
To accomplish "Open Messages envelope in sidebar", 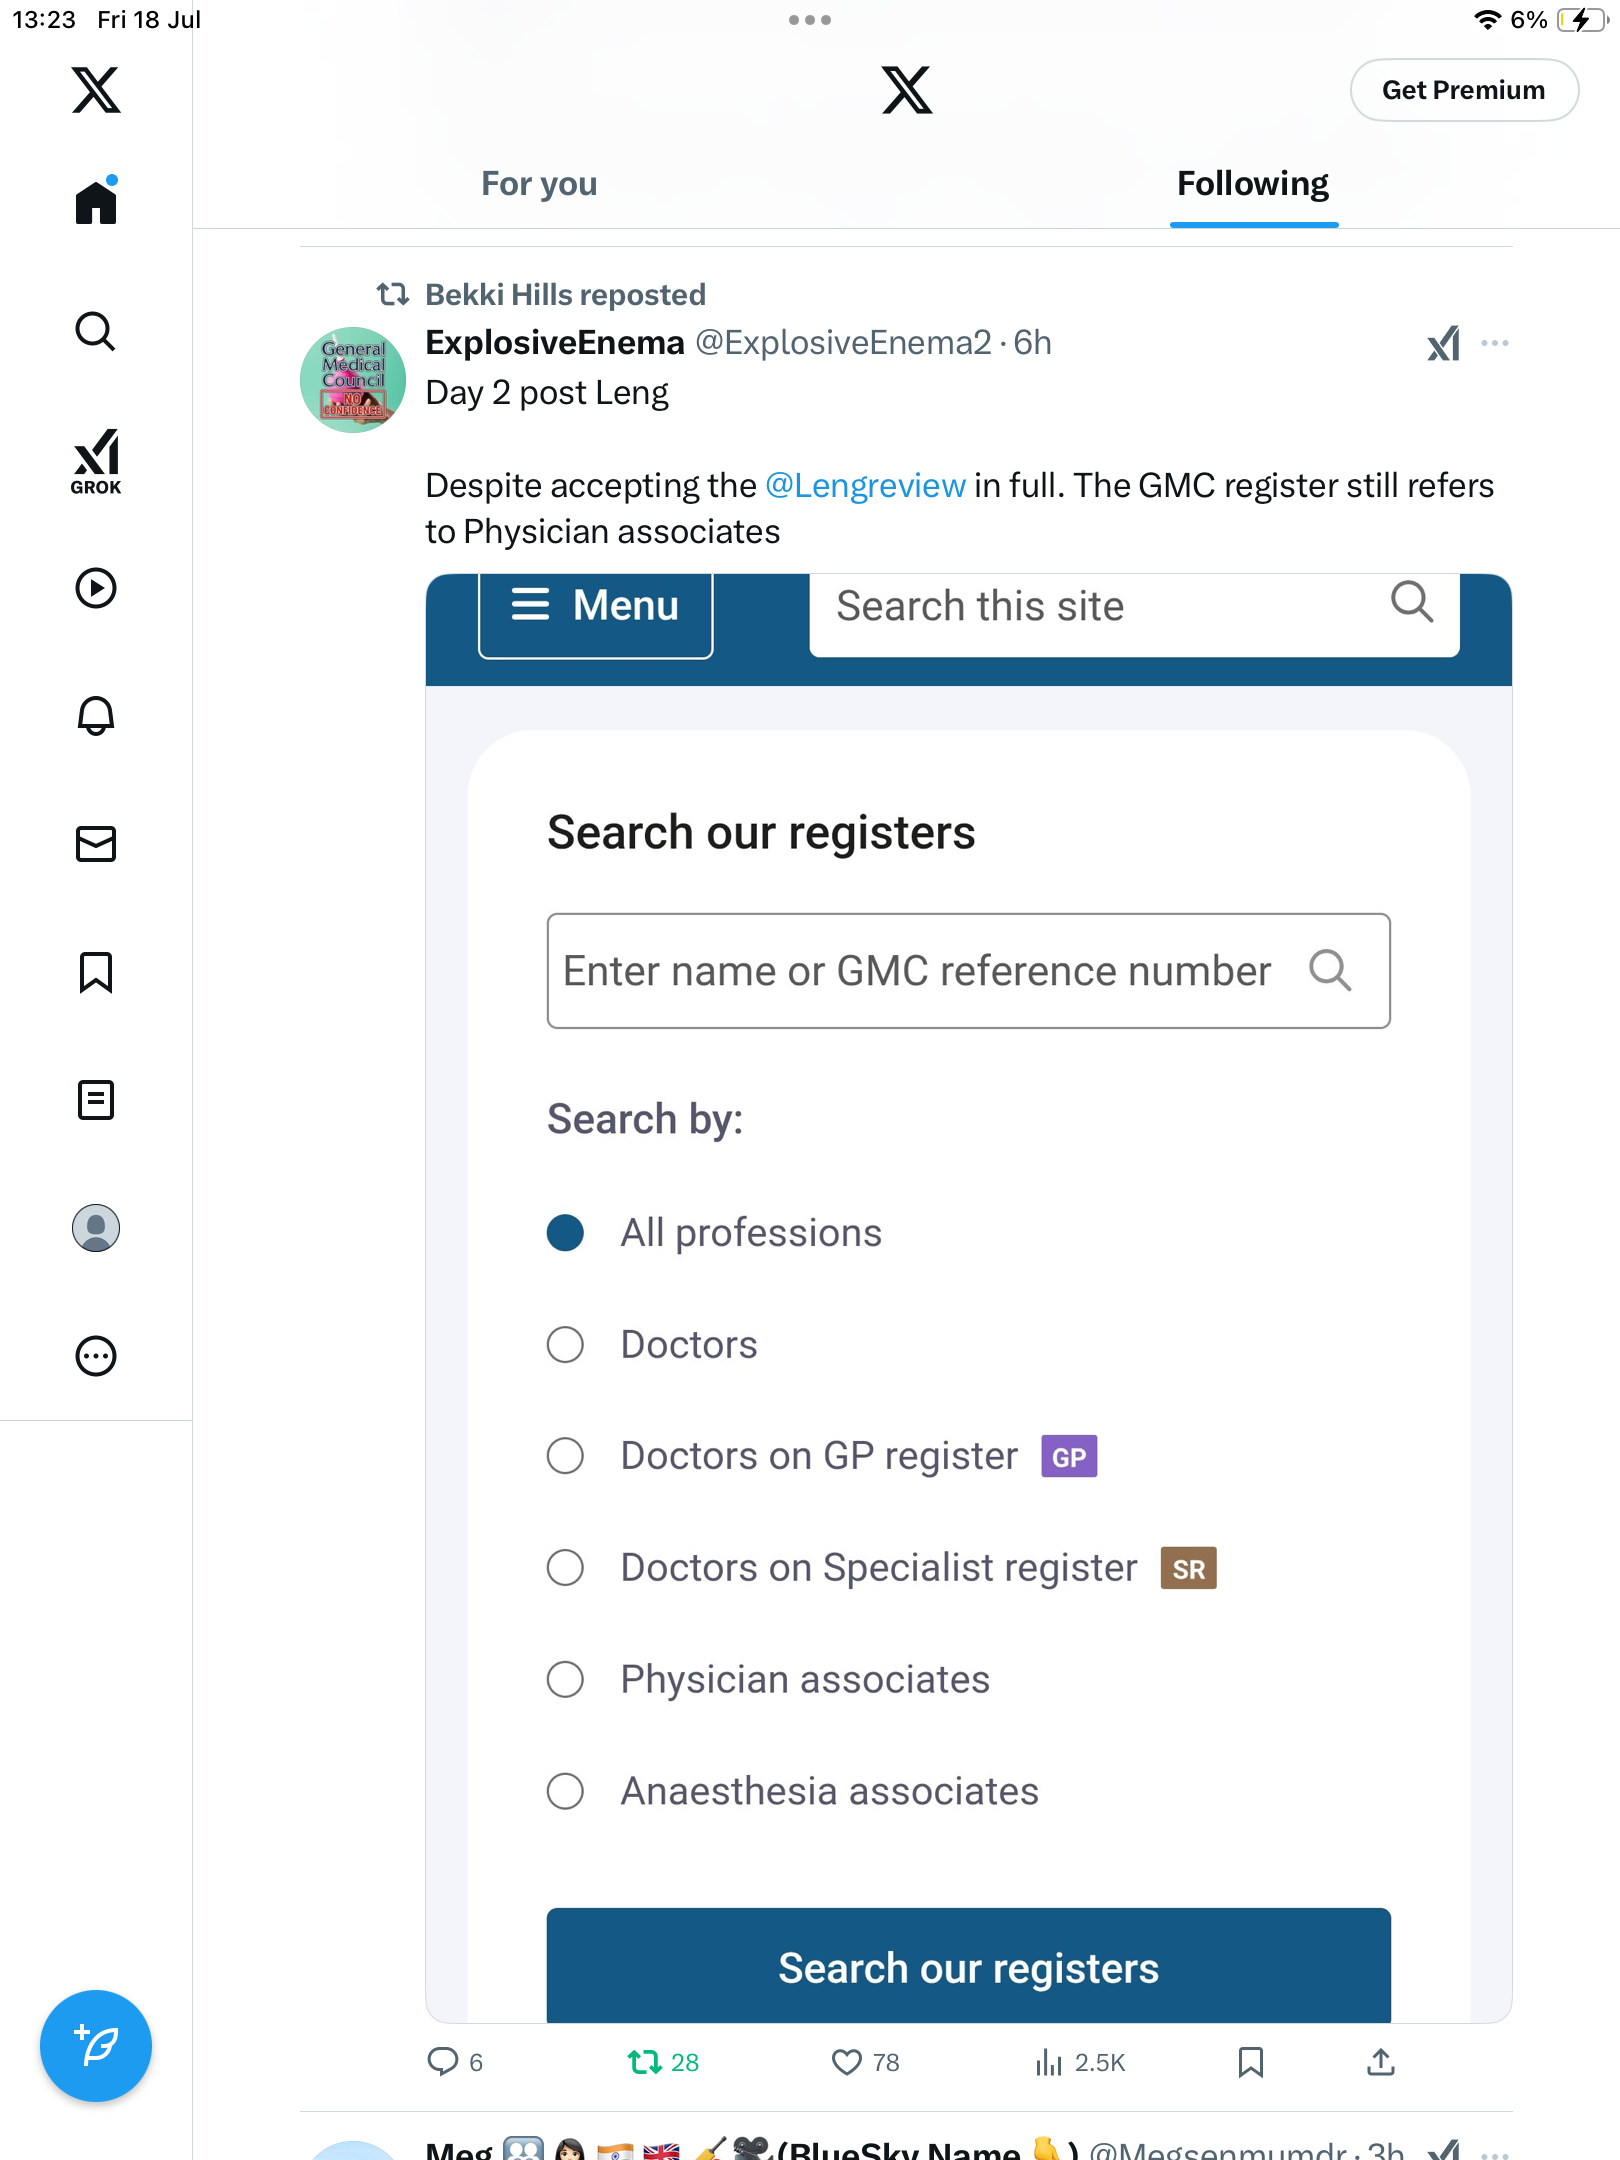I will coord(96,844).
